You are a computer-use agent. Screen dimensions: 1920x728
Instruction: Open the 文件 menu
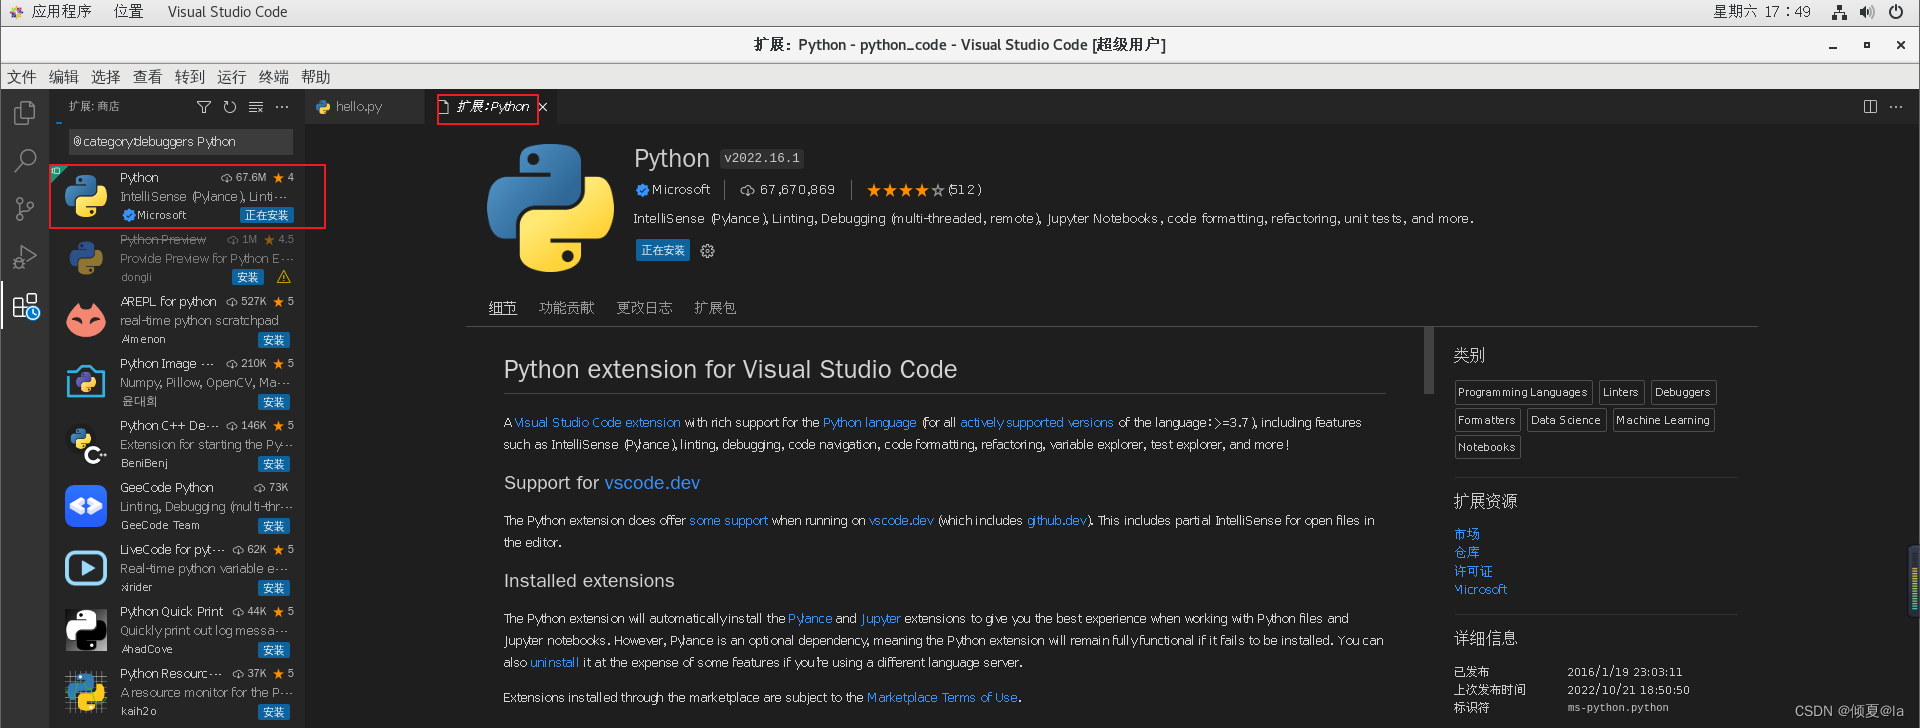[x=22, y=77]
